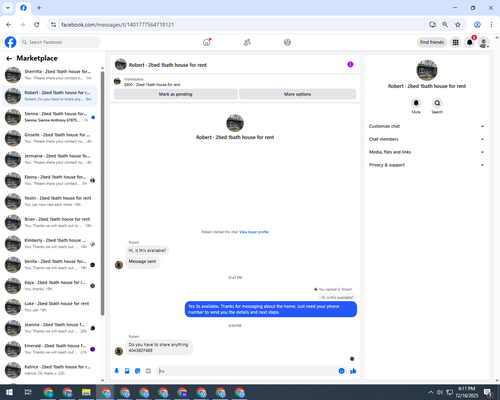Open the Jermaine conversation
This screenshot has width=500, height=400.
[50, 159]
